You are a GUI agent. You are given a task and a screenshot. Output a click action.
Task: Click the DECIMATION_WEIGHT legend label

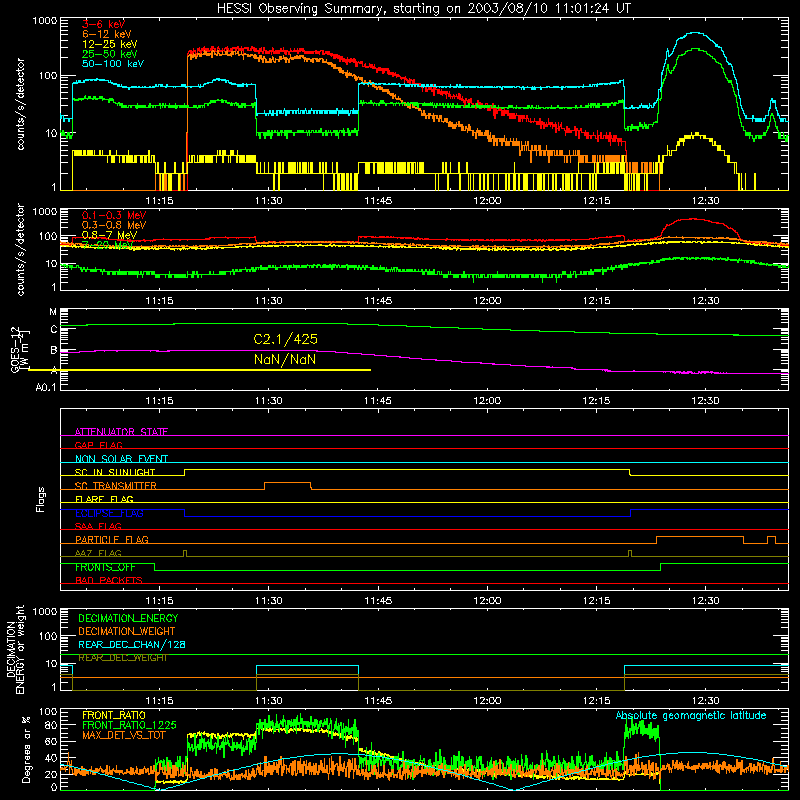[x=127, y=631]
